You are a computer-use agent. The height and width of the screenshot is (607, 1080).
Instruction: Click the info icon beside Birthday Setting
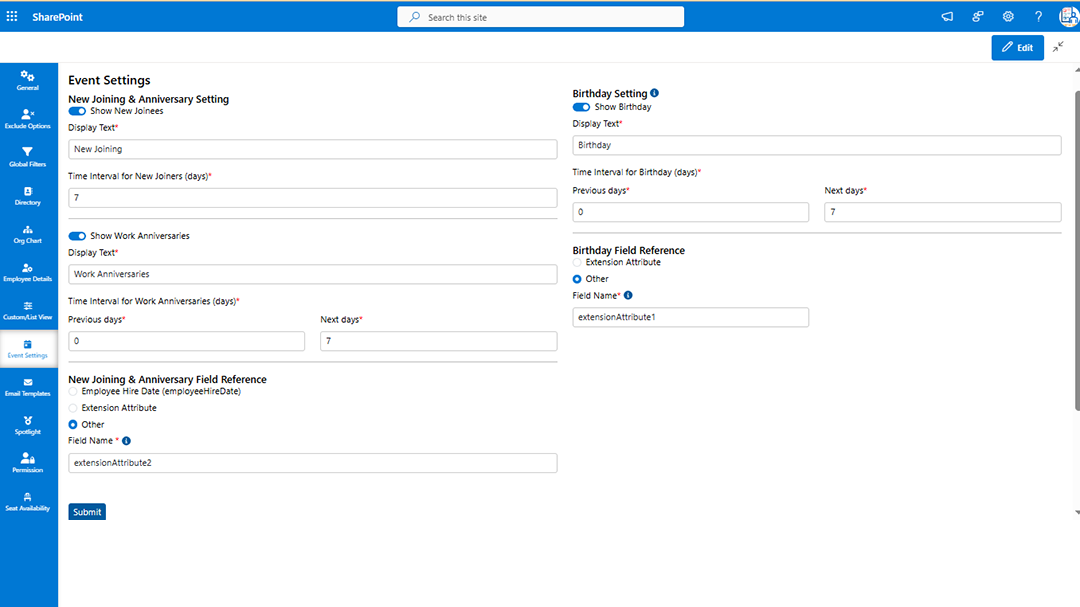(x=653, y=93)
